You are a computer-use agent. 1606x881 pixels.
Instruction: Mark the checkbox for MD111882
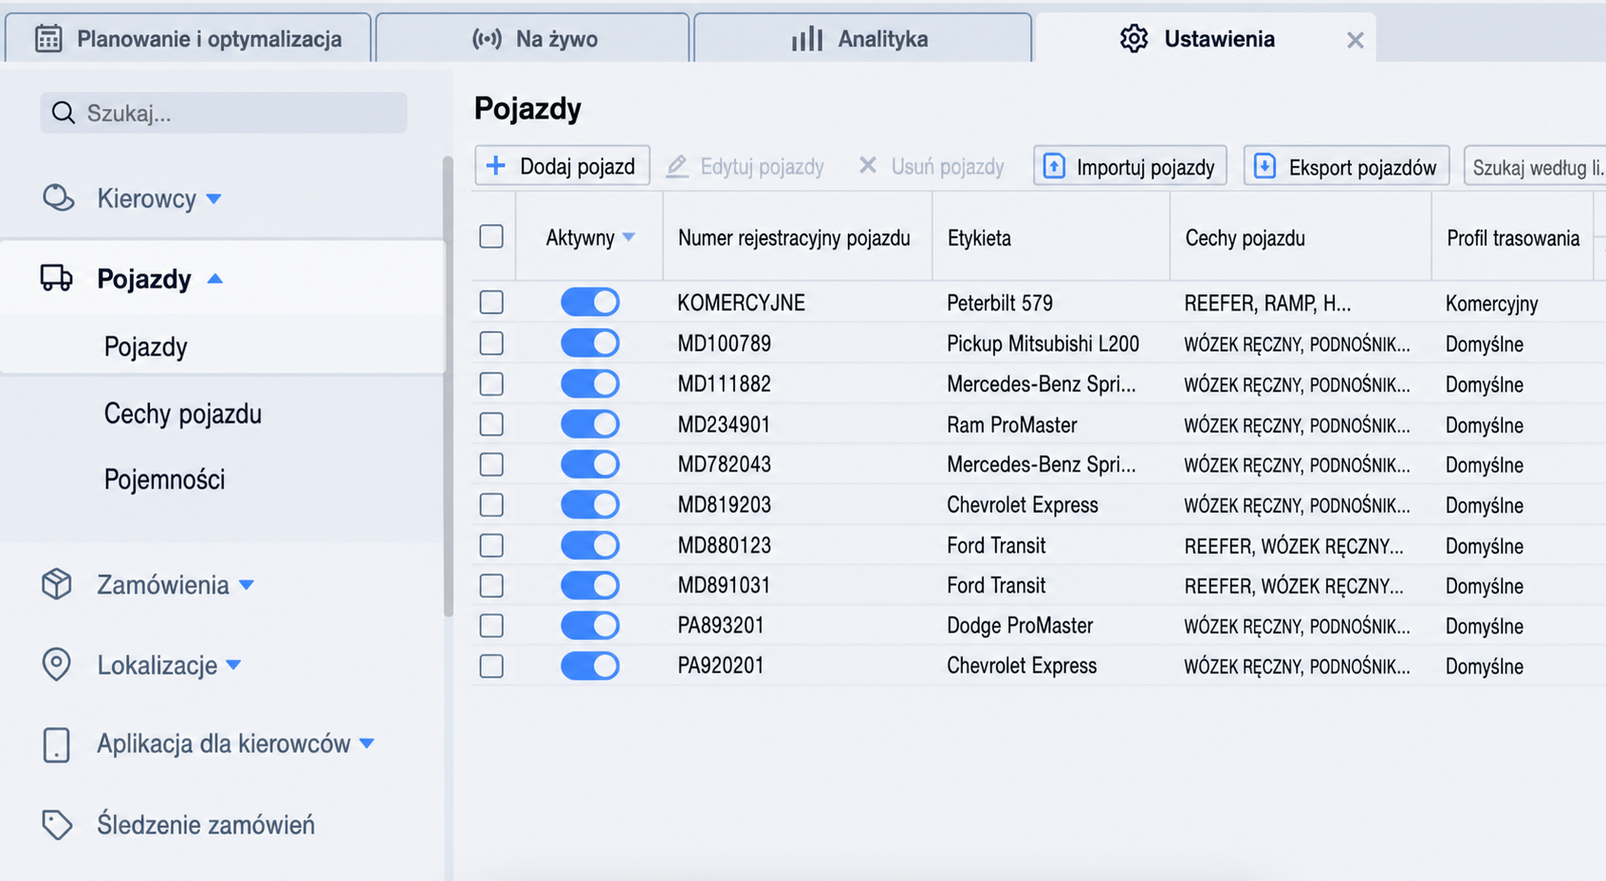pos(491,384)
